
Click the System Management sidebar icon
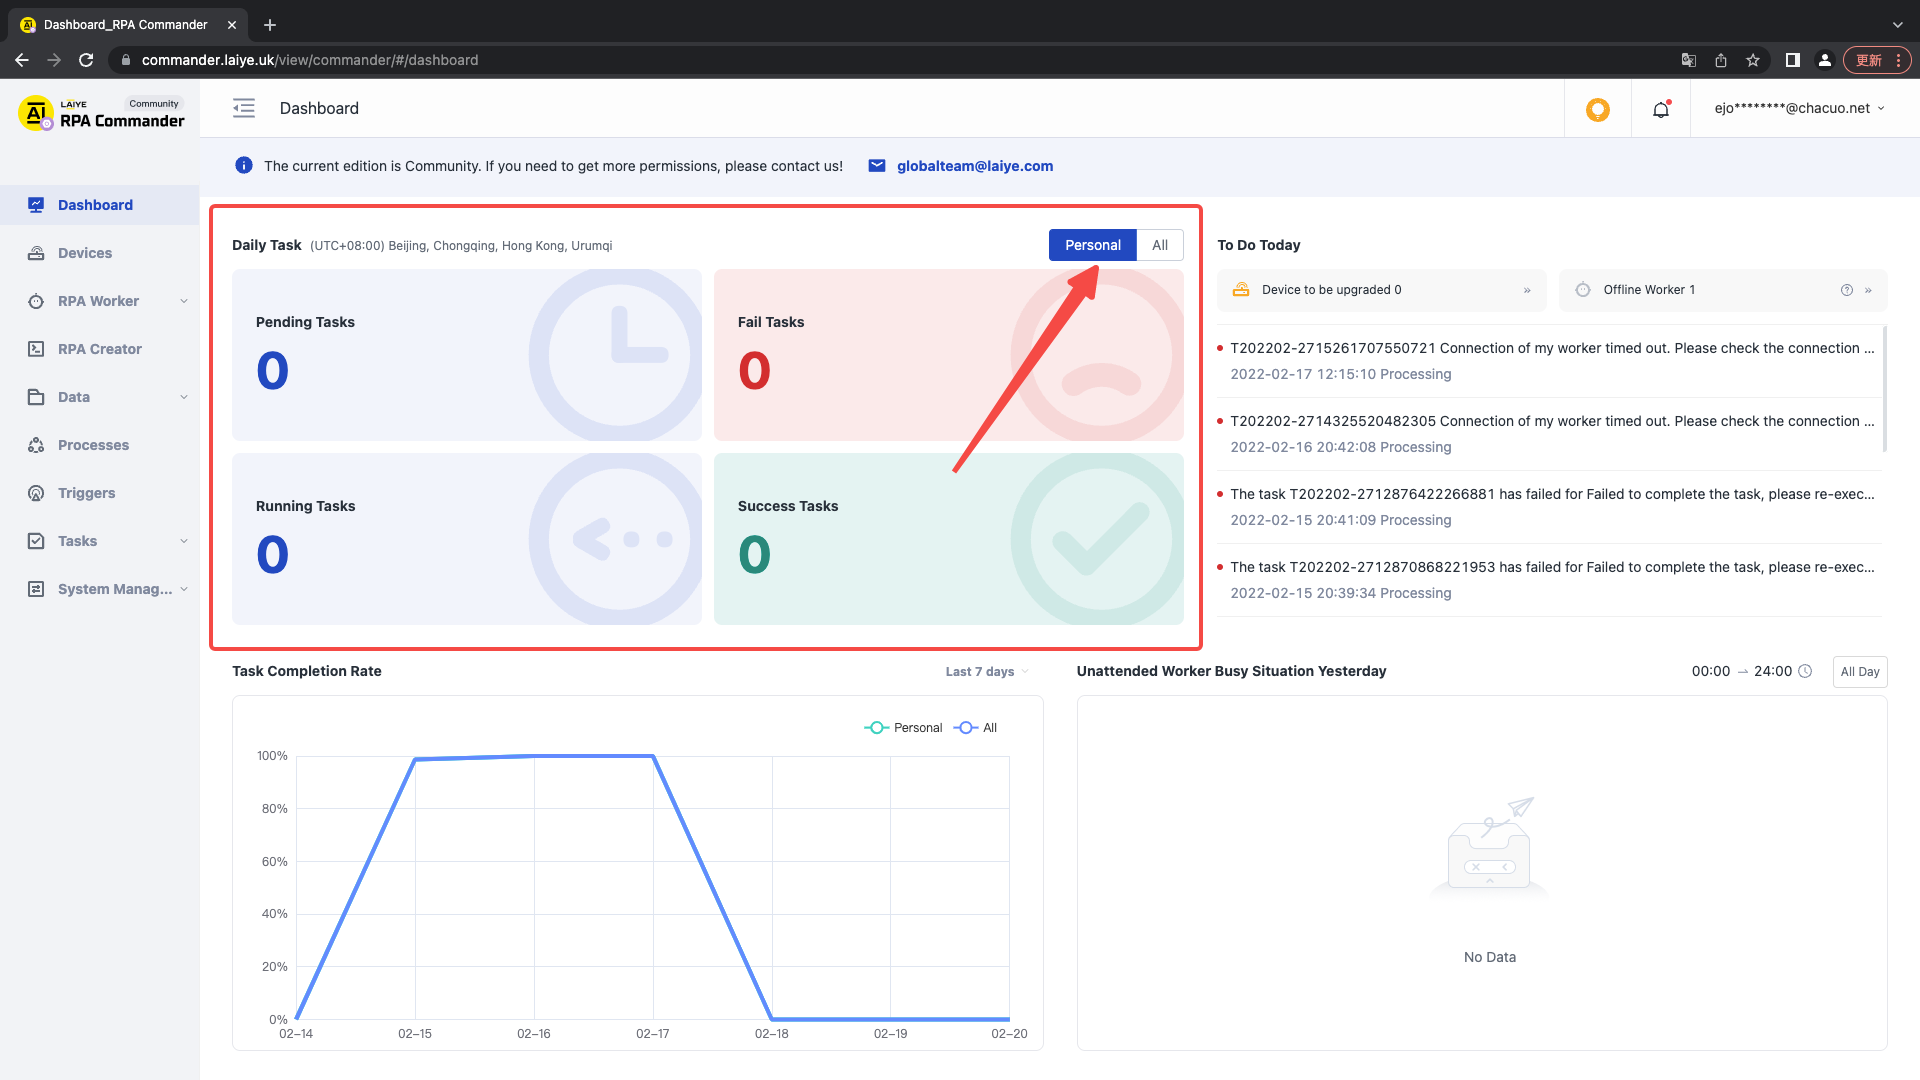(36, 589)
